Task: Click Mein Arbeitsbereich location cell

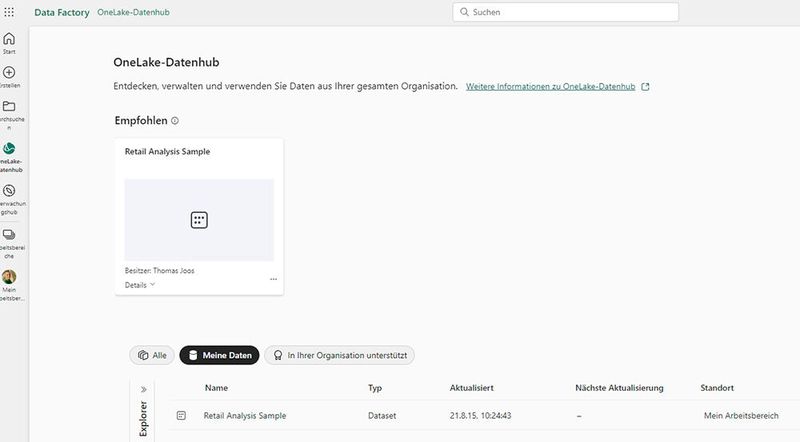Action: coord(741,415)
